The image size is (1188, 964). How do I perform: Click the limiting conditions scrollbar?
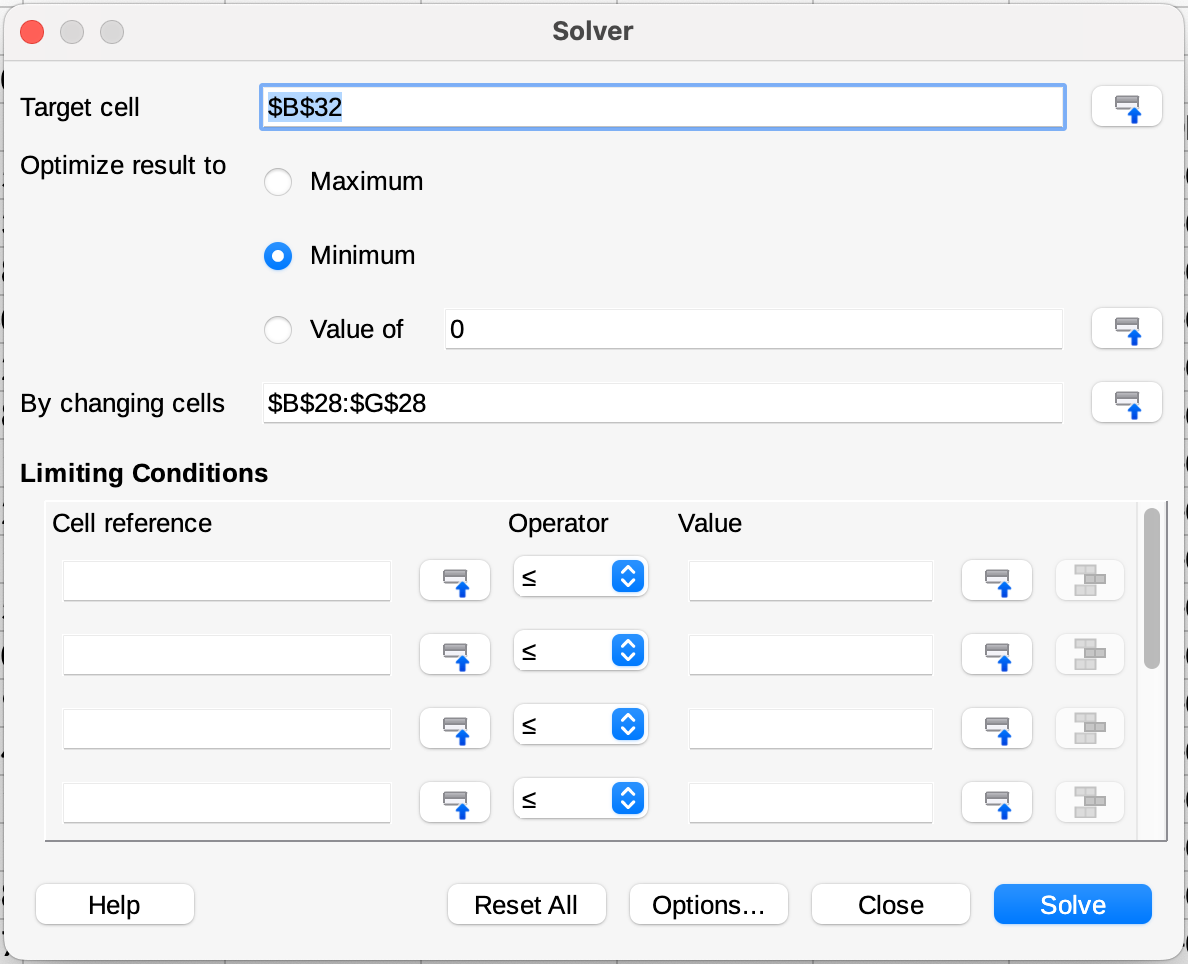click(x=1151, y=588)
